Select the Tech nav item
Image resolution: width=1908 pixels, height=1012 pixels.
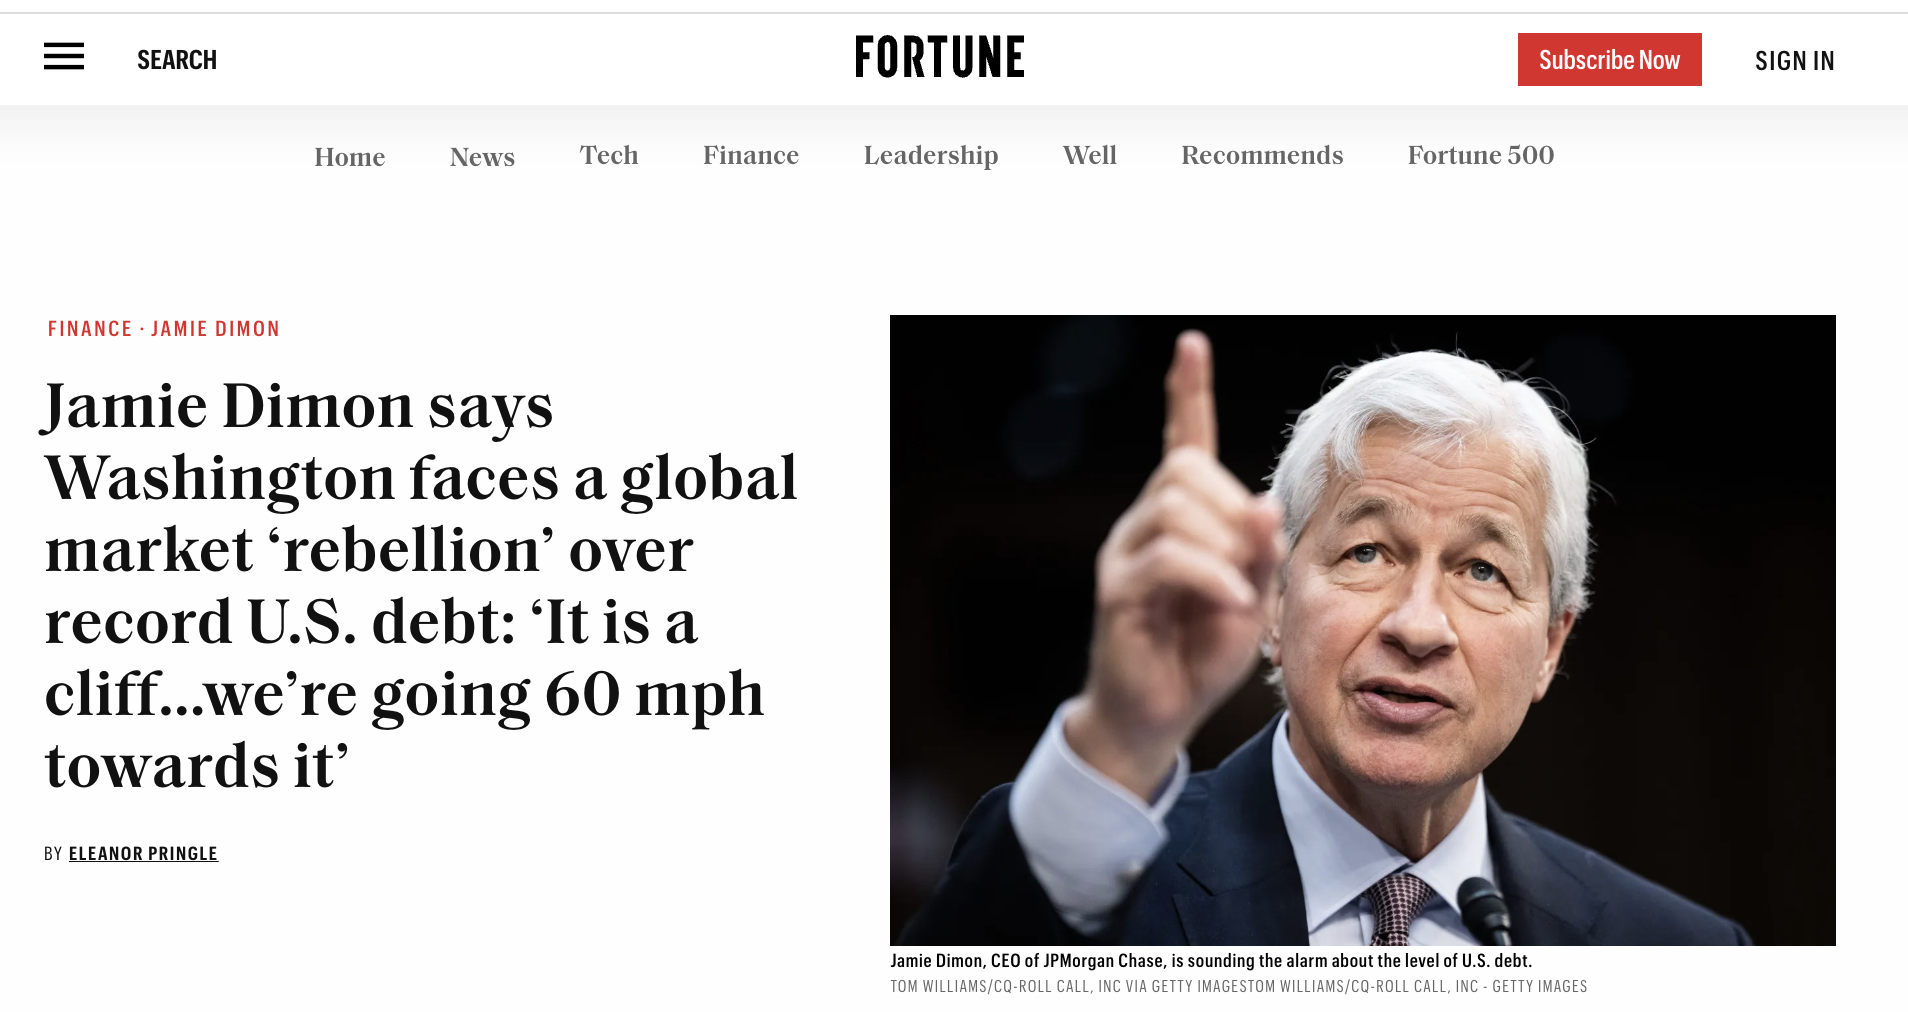click(x=608, y=156)
